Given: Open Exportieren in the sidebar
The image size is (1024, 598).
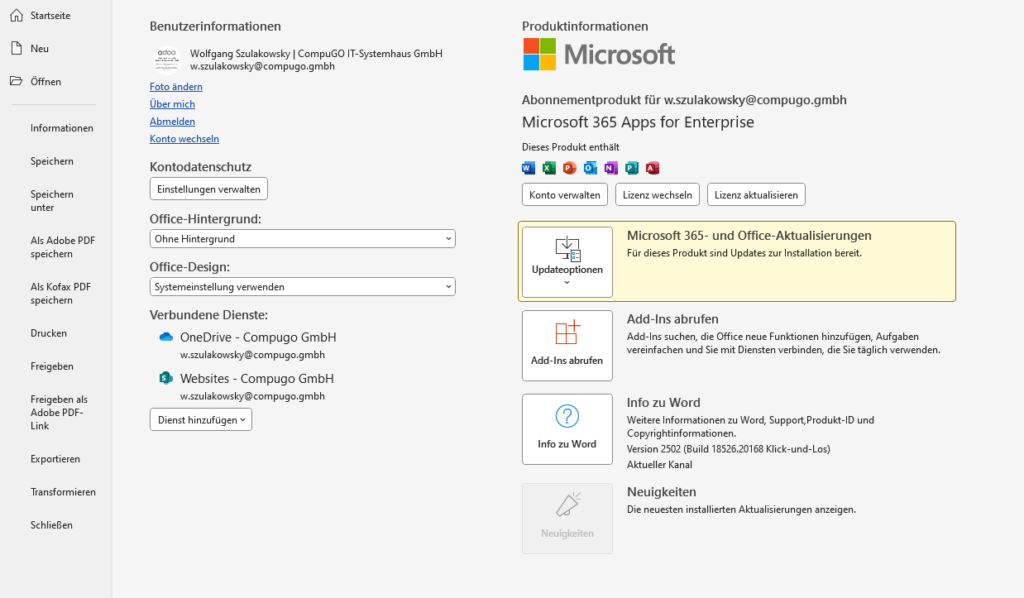Looking at the screenshot, I should [55, 459].
